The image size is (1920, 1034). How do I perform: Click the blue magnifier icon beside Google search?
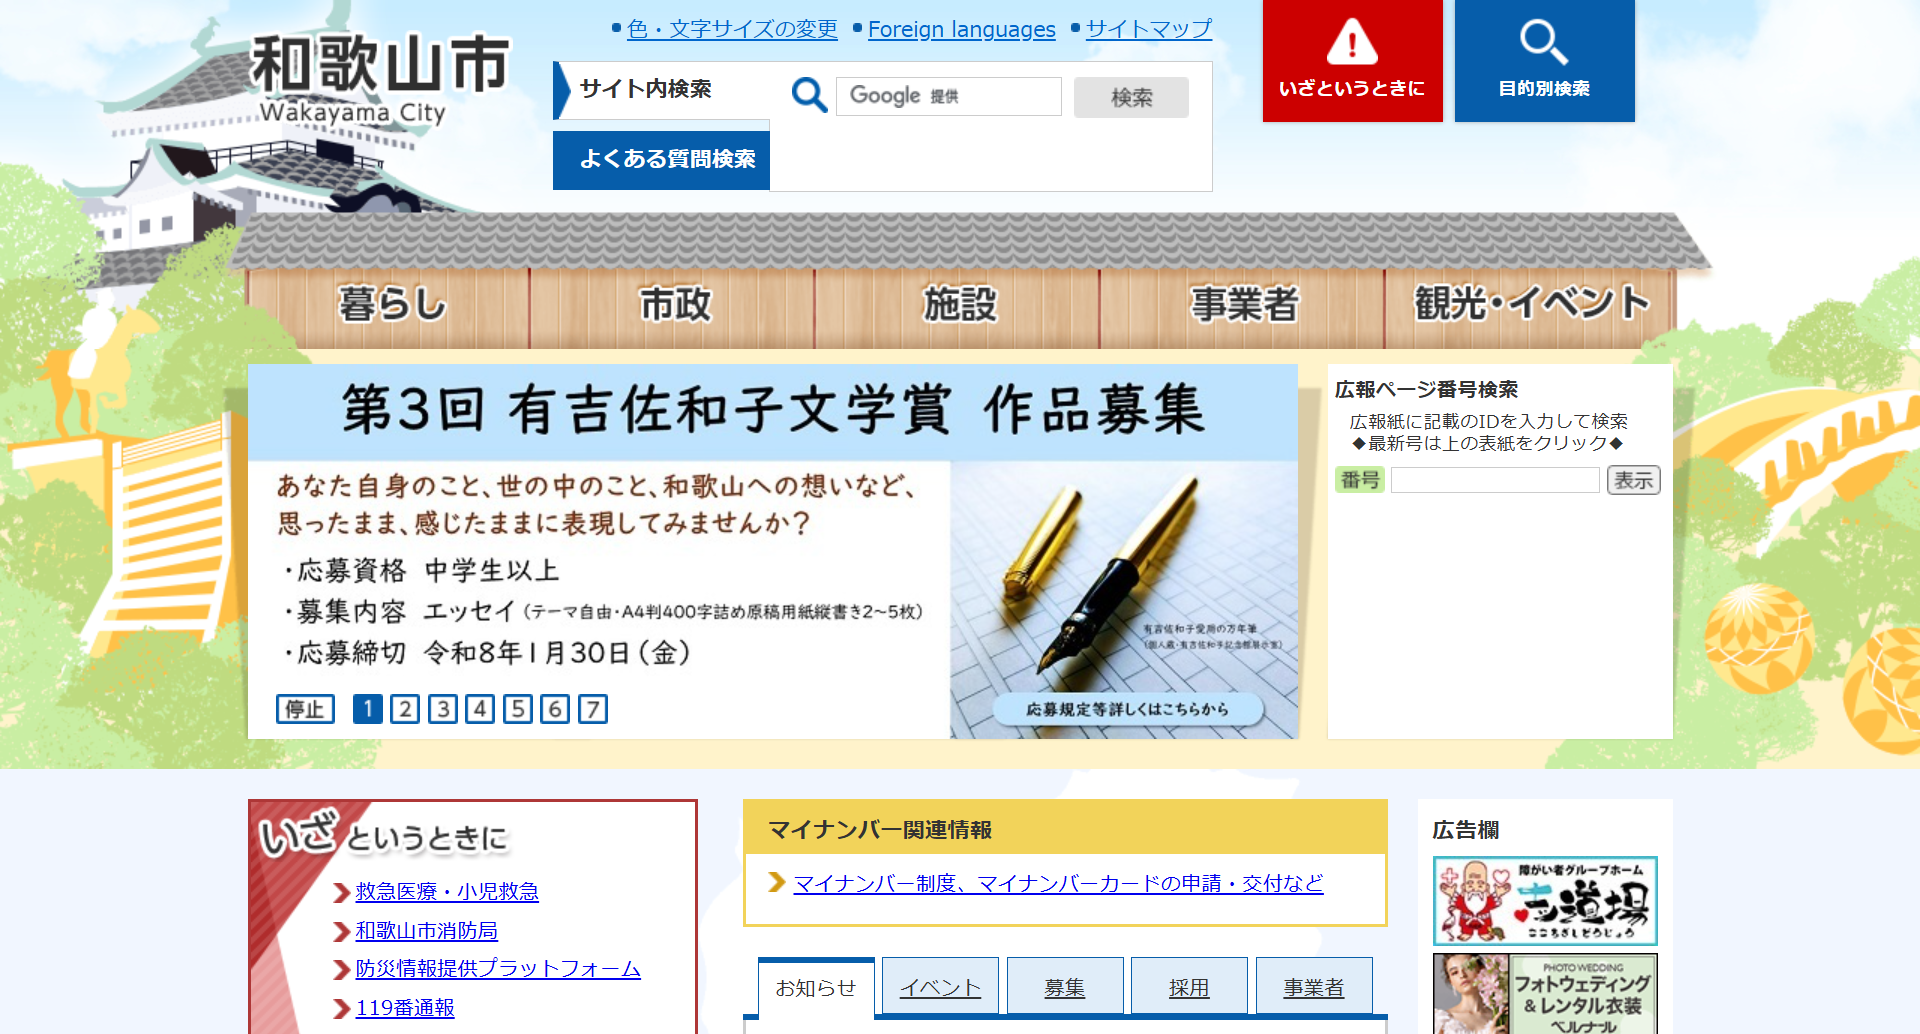809,96
